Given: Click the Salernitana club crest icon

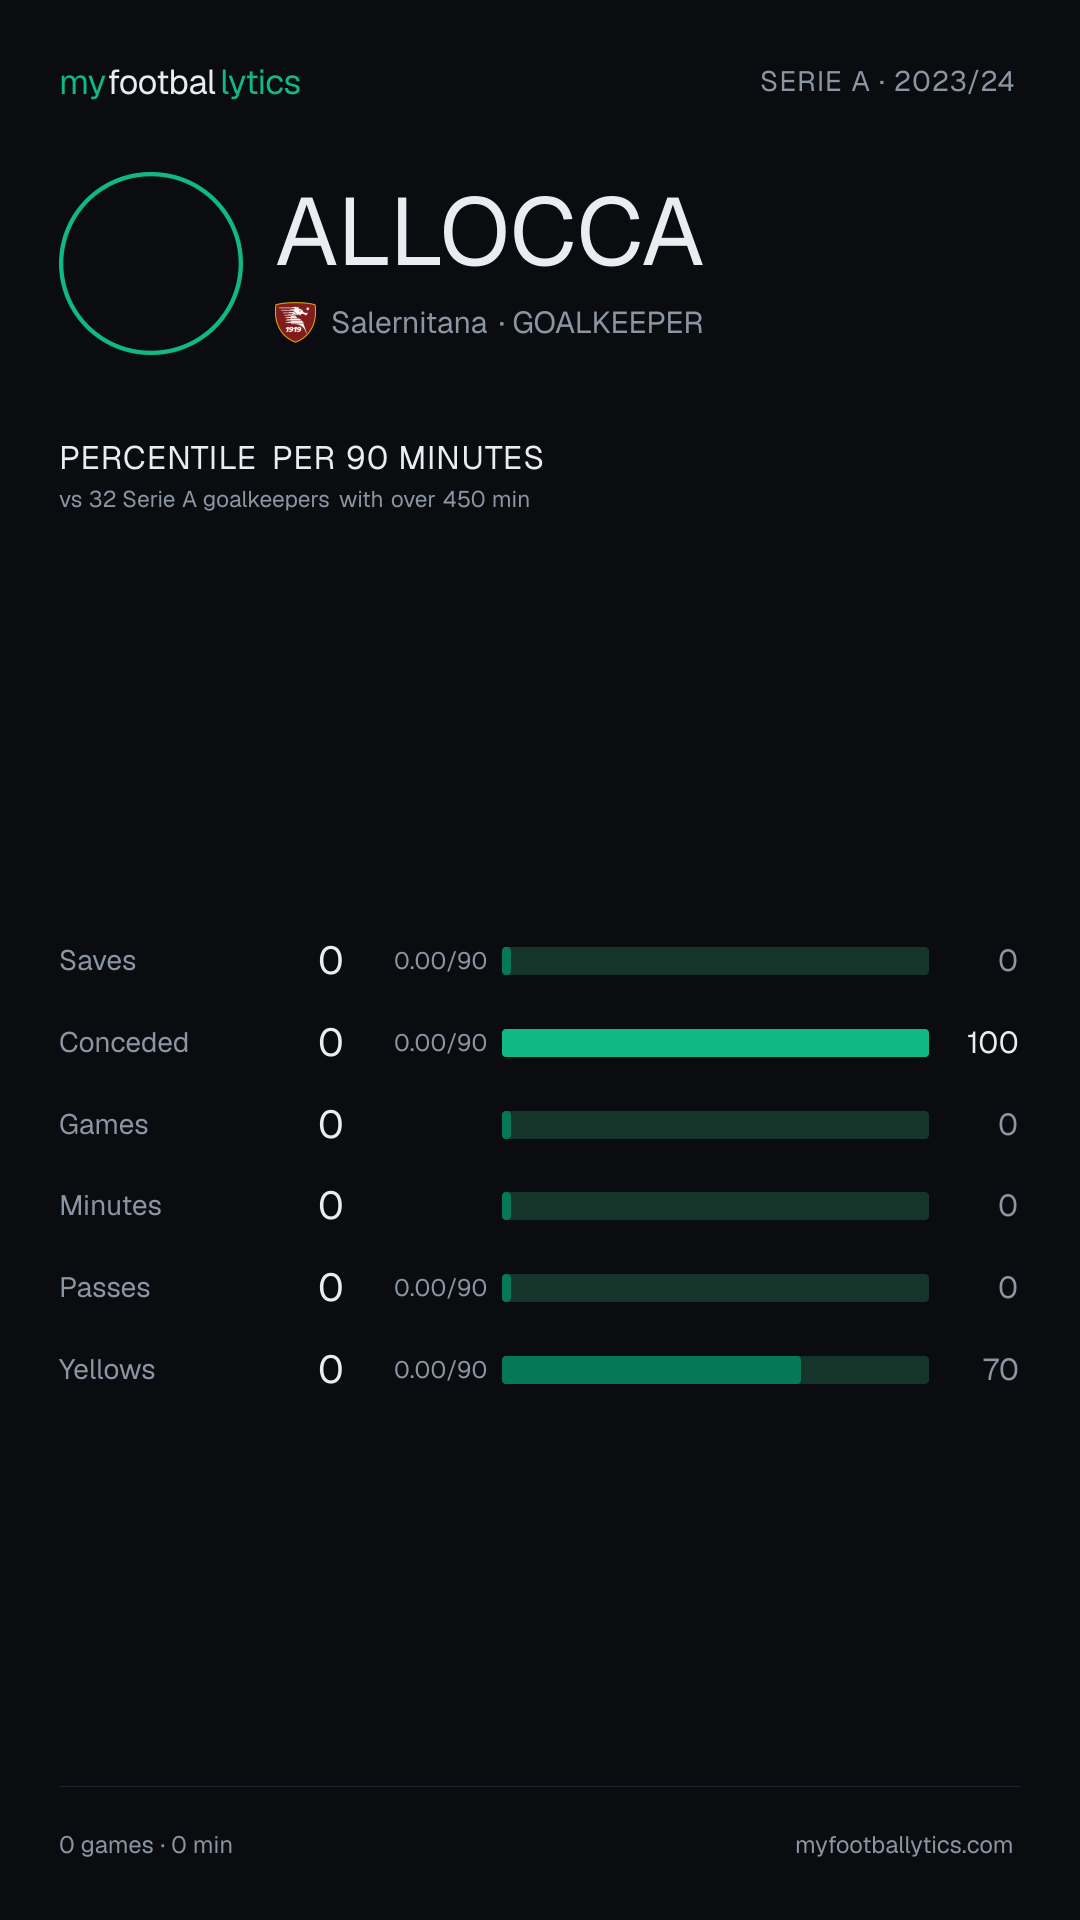Looking at the screenshot, I should (295, 322).
